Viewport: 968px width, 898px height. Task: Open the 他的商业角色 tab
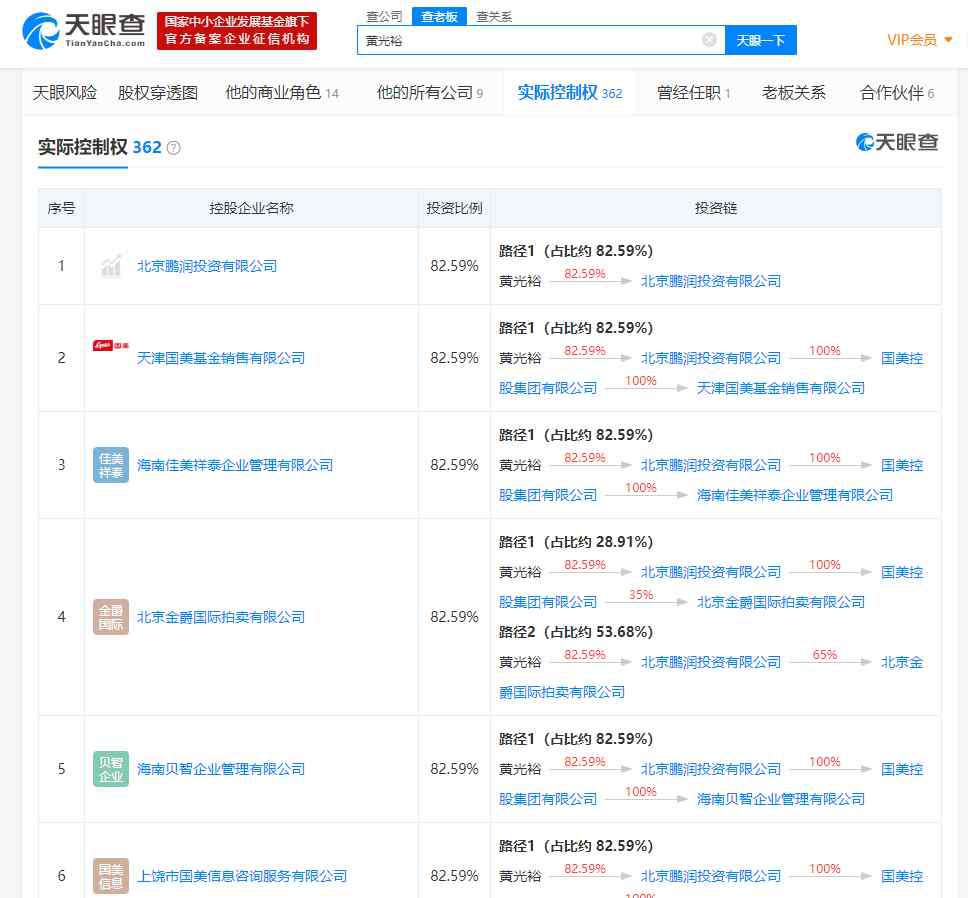tap(282, 93)
